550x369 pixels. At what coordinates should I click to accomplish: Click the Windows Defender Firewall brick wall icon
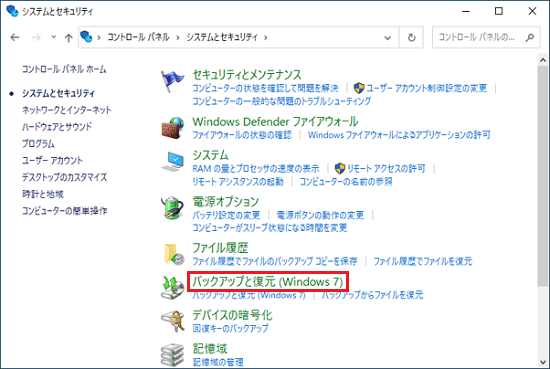pyautogui.click(x=172, y=128)
